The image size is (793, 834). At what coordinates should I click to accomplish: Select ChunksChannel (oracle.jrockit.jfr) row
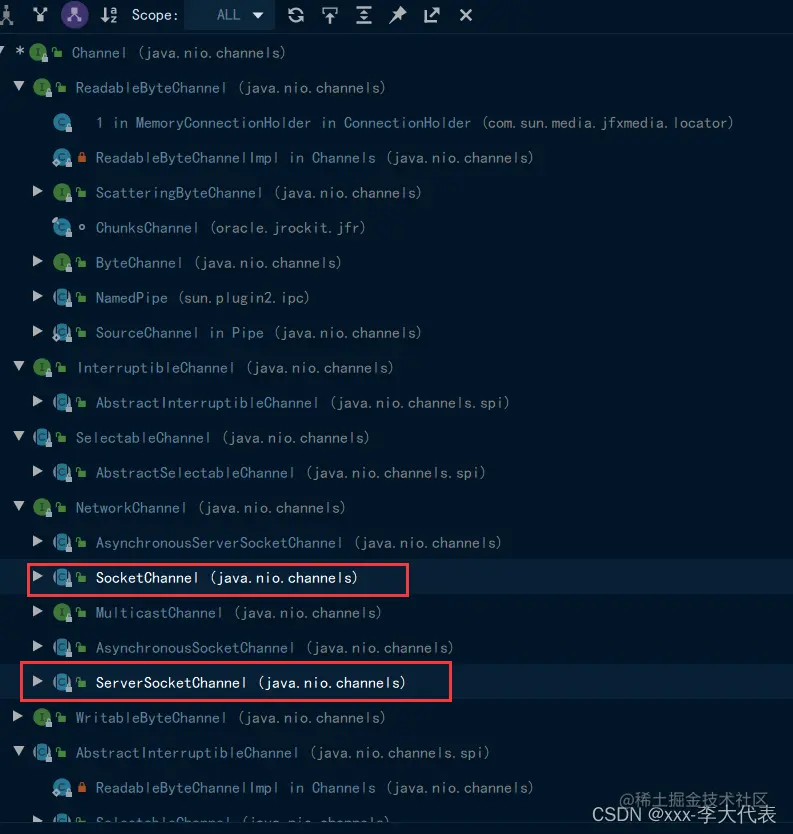(x=230, y=228)
